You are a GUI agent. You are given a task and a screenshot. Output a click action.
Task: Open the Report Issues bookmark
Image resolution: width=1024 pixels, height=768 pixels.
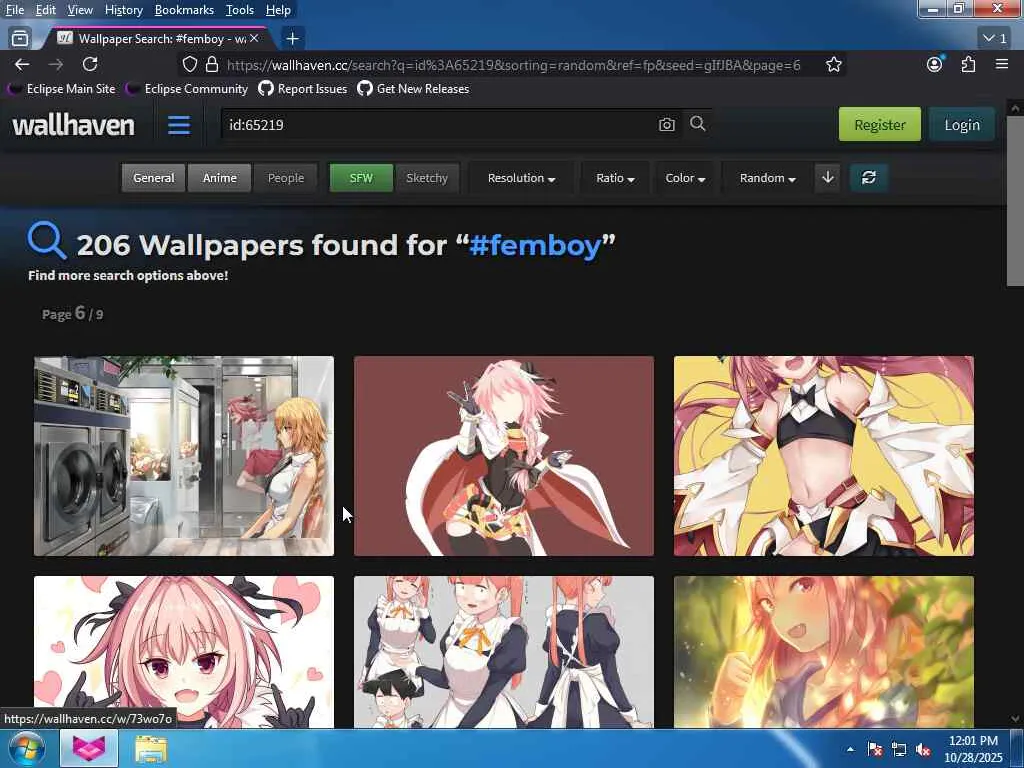(303, 88)
